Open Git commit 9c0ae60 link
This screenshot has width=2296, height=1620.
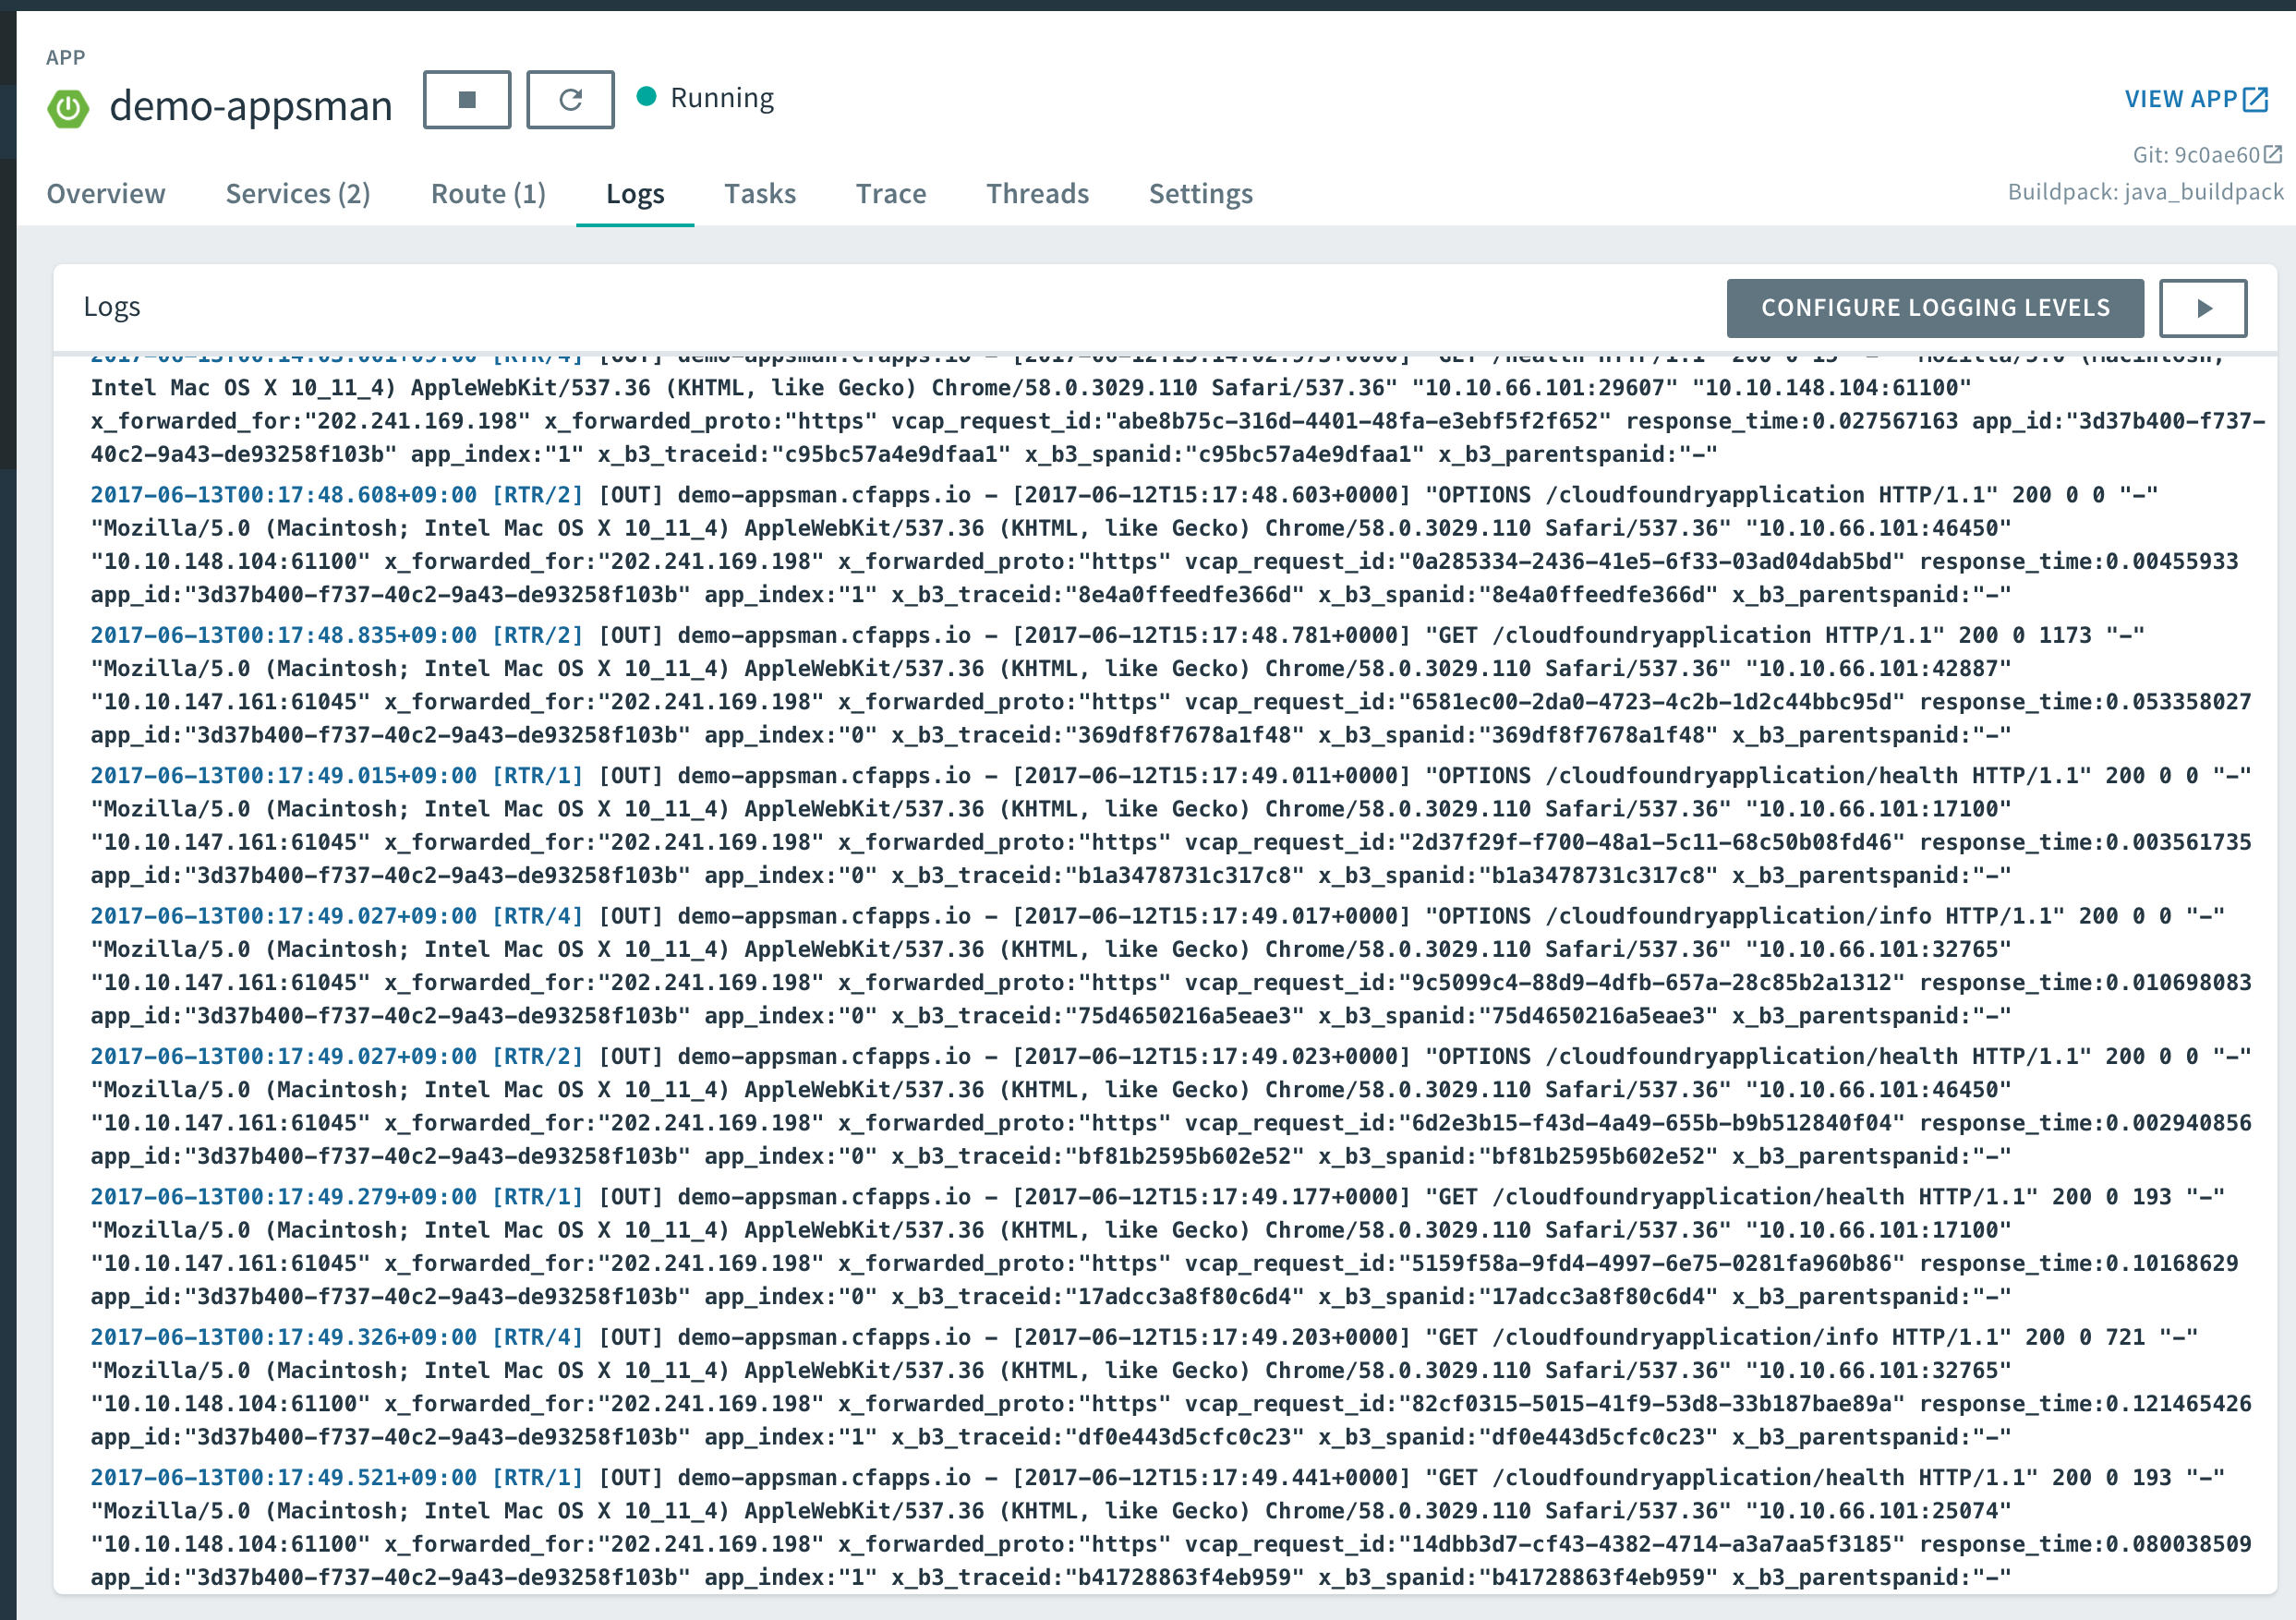pos(2196,155)
